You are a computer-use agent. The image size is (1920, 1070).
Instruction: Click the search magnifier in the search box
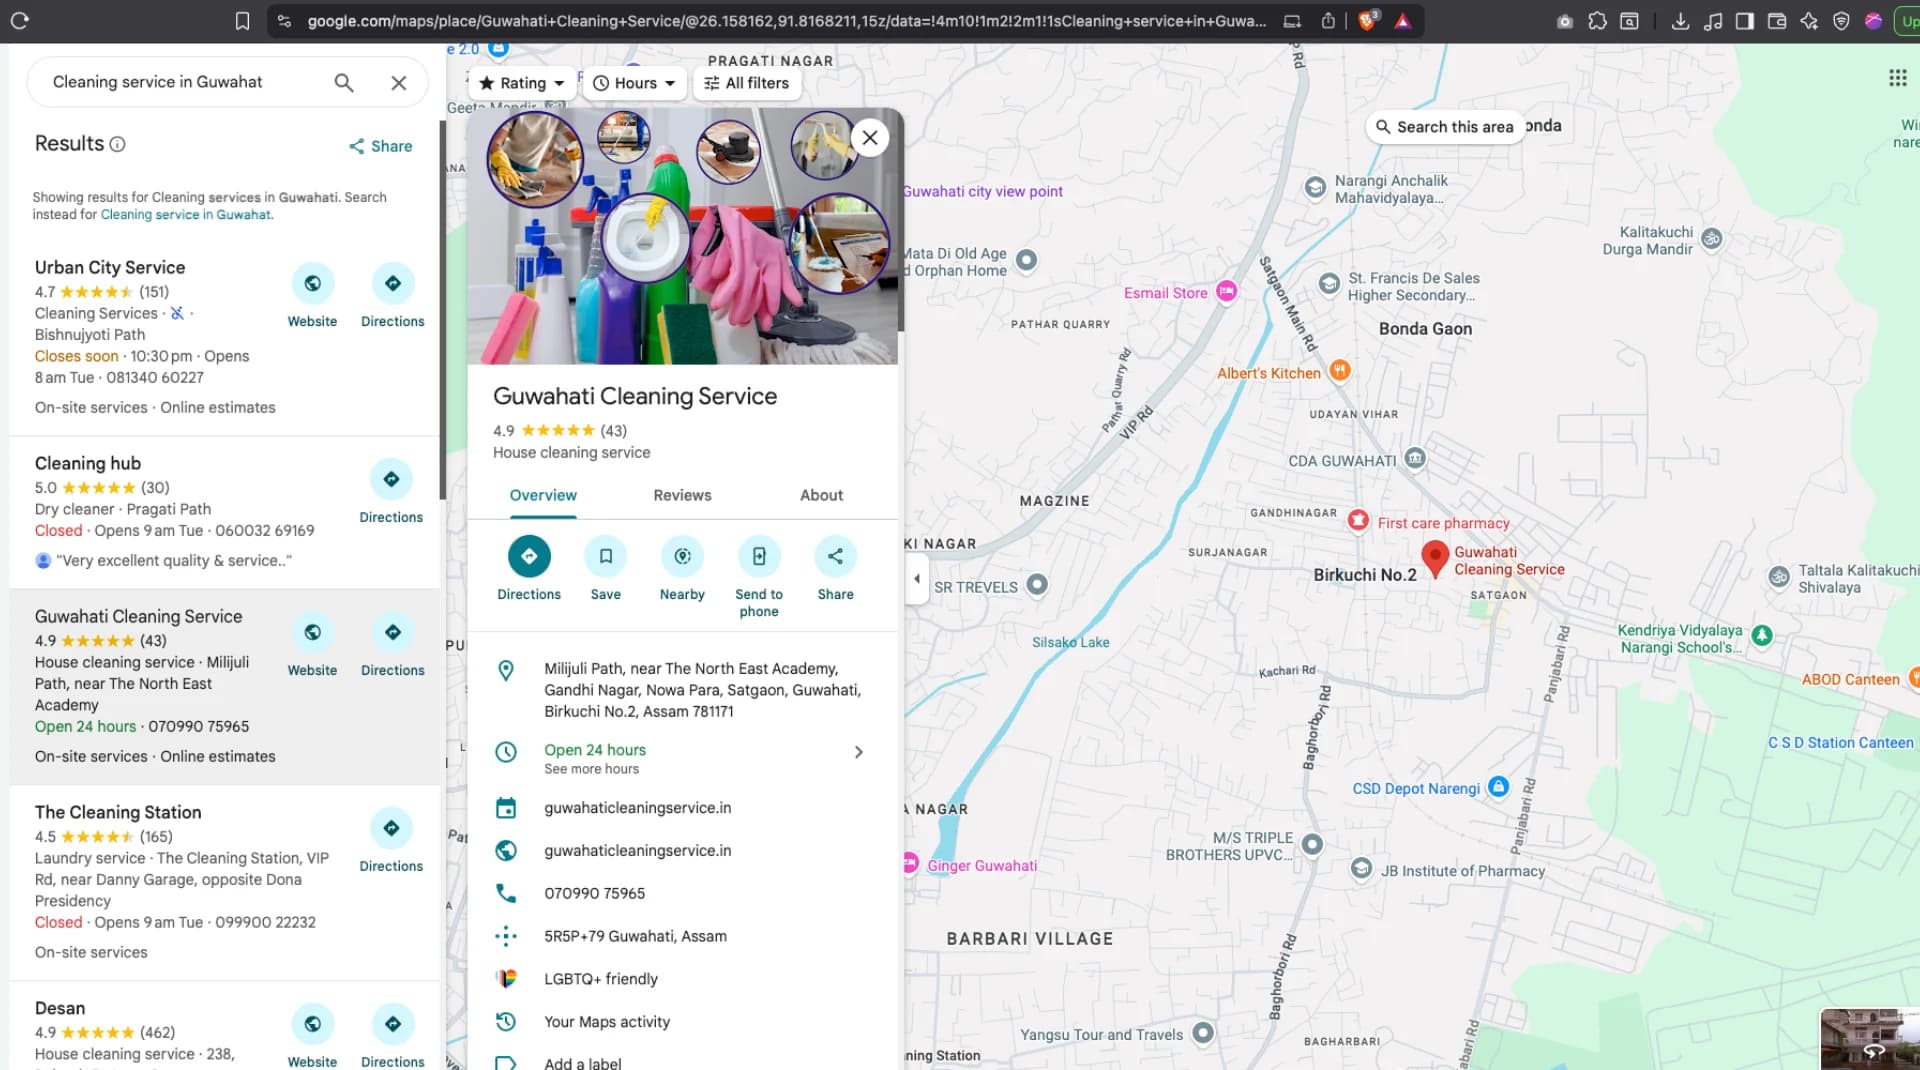tap(343, 82)
